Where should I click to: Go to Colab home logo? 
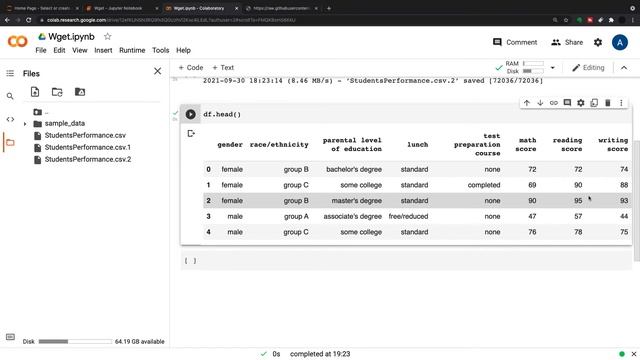[18, 42]
